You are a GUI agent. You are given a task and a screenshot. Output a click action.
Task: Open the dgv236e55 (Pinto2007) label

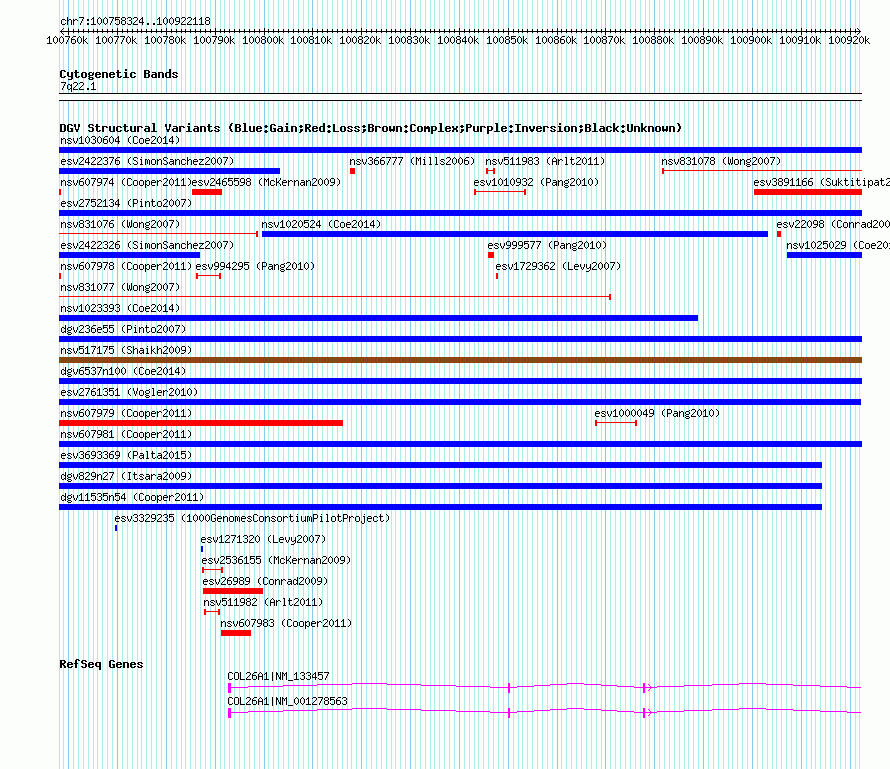pyautogui.click(x=123, y=329)
